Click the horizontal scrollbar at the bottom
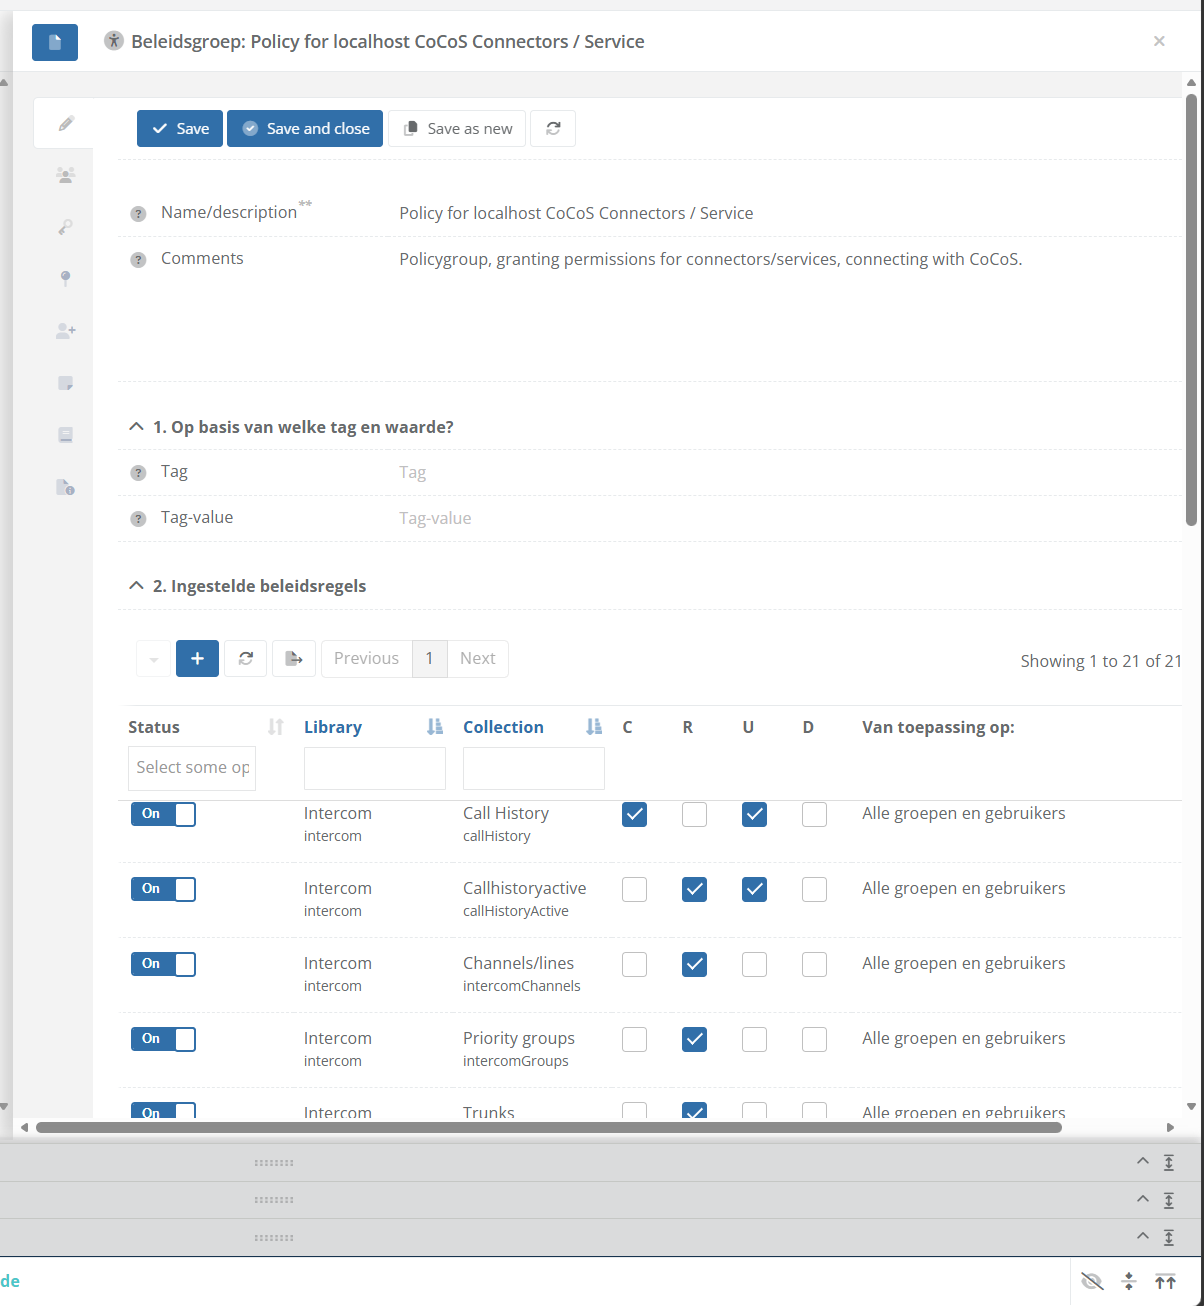The width and height of the screenshot is (1204, 1306). point(548,1127)
